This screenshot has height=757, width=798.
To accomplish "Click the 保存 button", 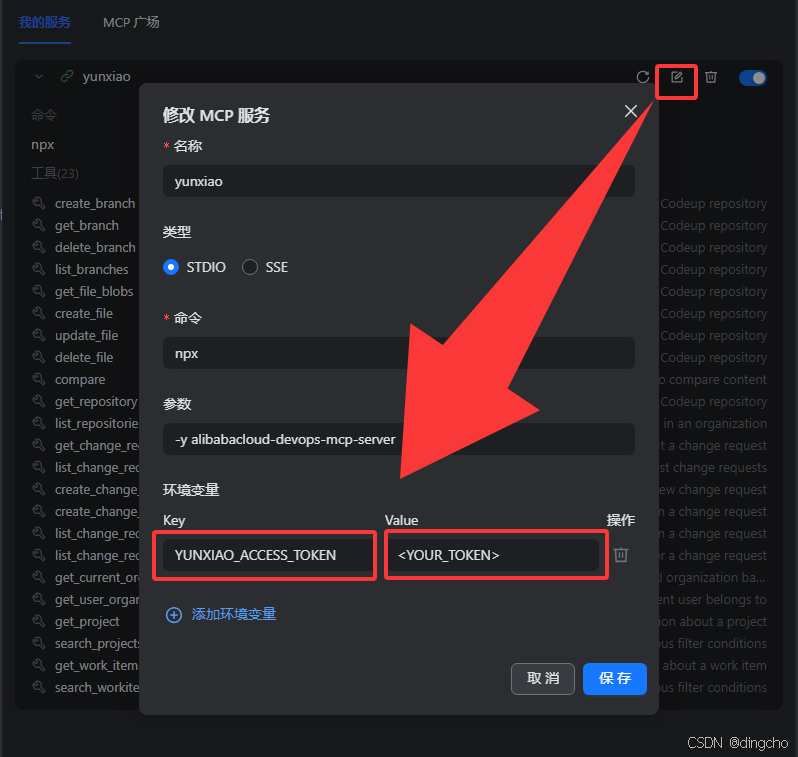I will click(615, 679).
